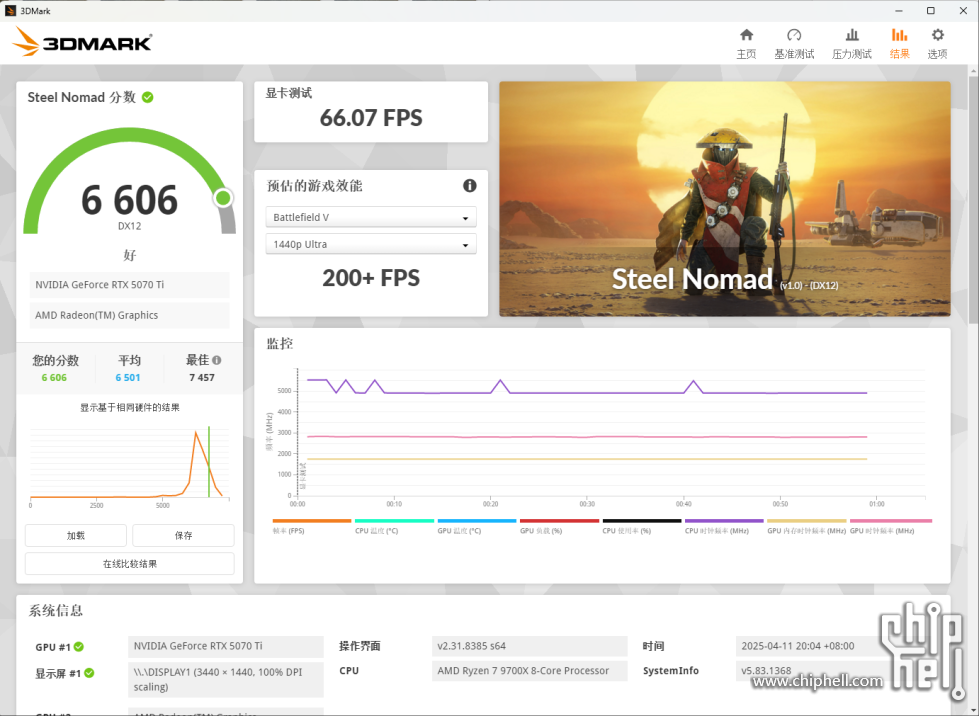Toggle the CPU 时钟频率 purple legend
This screenshot has width=979, height=716.
click(x=724, y=526)
